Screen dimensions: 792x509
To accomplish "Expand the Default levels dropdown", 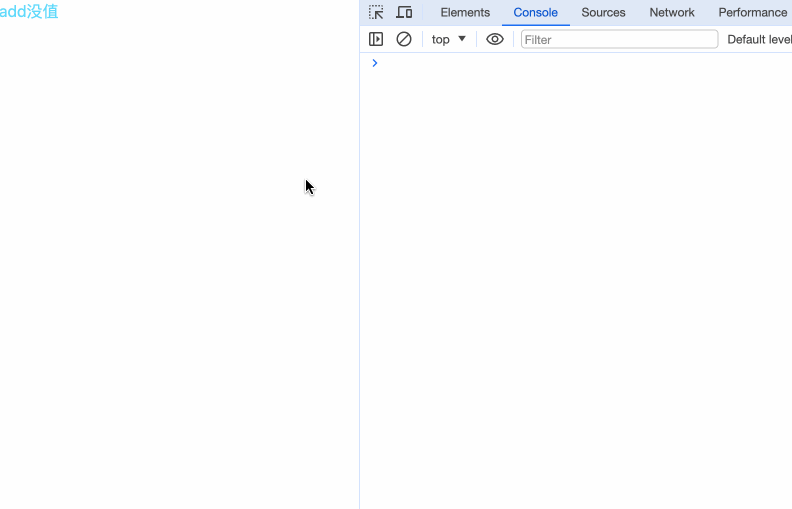I will click(759, 39).
